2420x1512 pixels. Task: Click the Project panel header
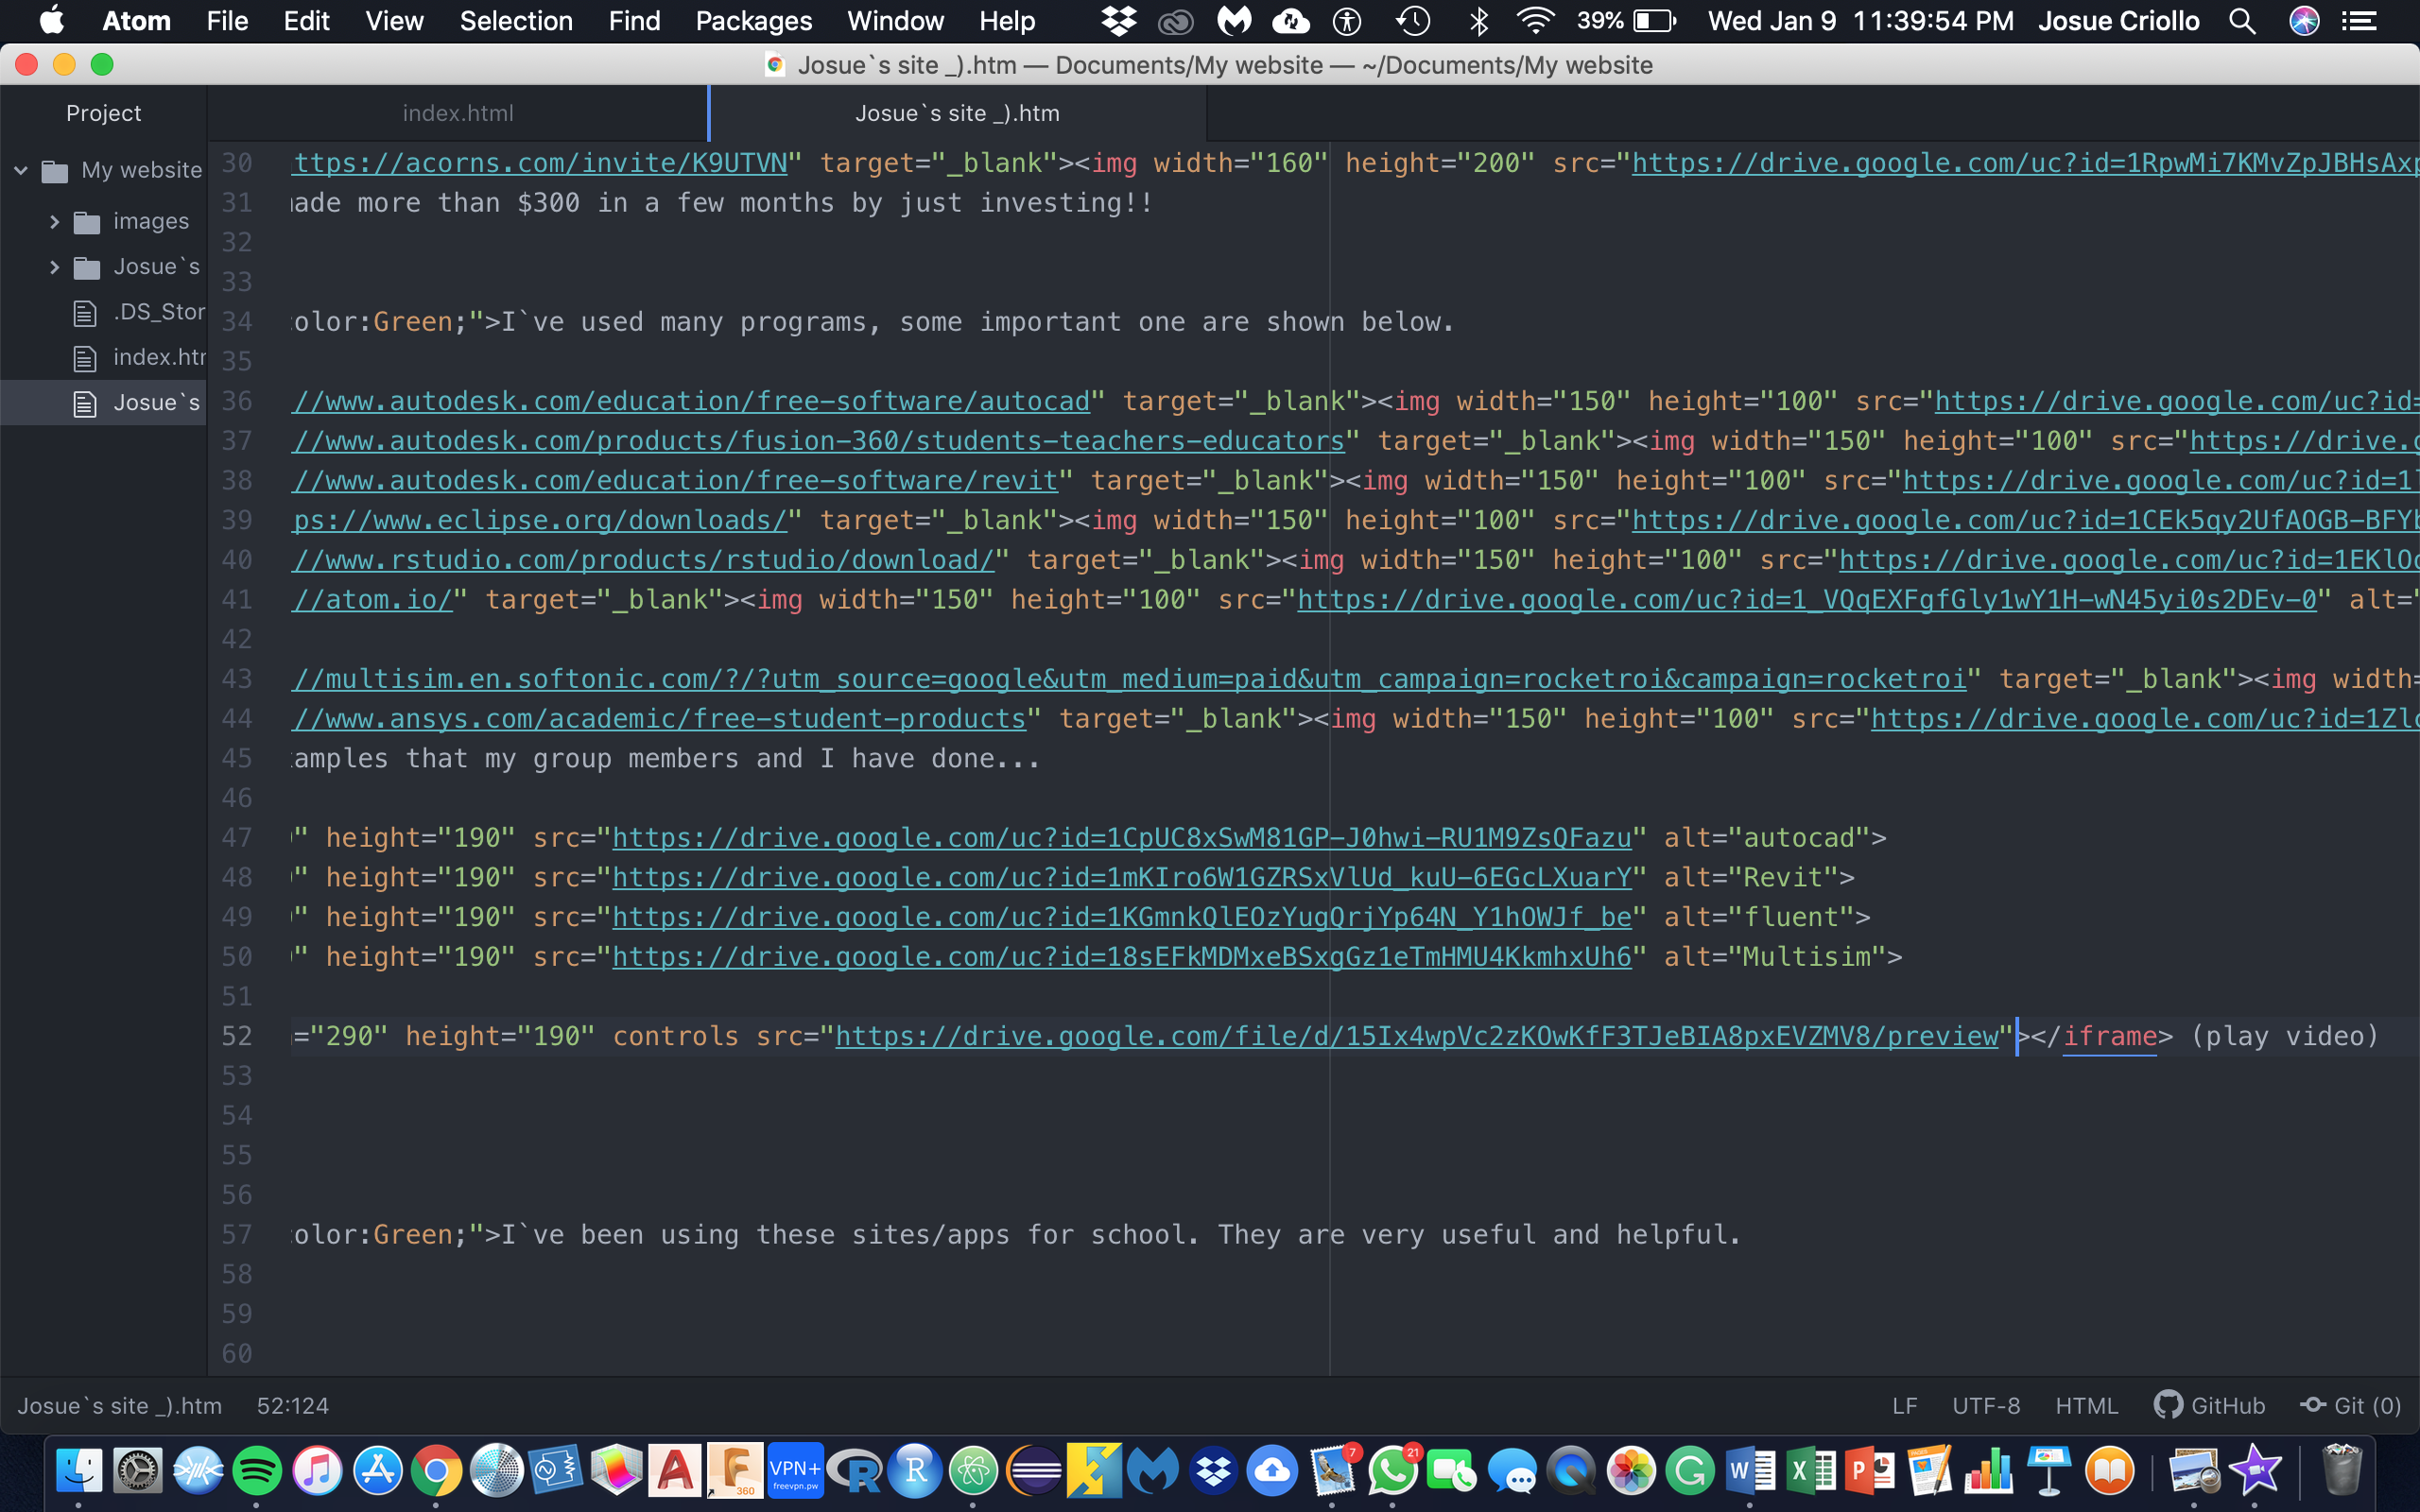click(103, 113)
